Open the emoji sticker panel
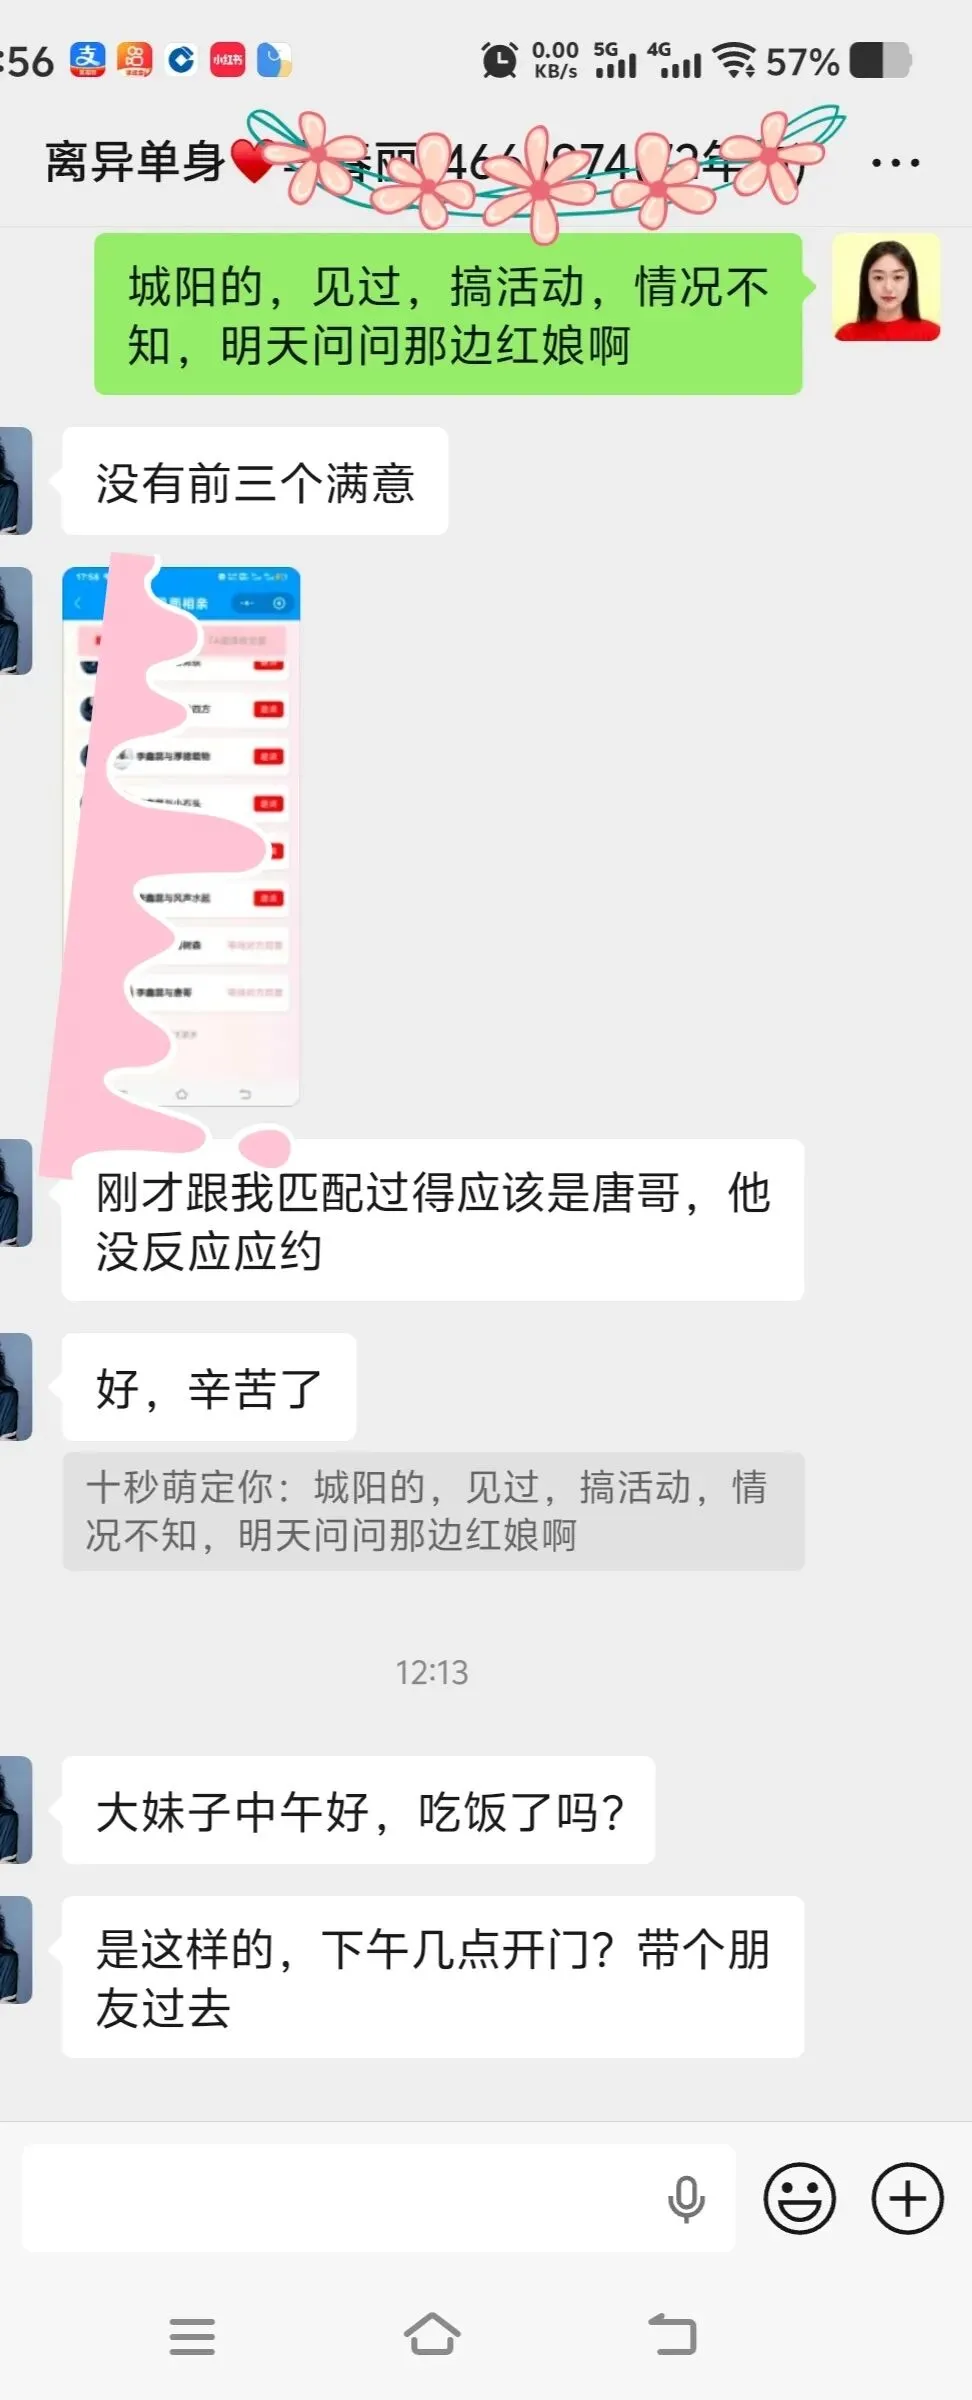 pyautogui.click(x=799, y=2198)
